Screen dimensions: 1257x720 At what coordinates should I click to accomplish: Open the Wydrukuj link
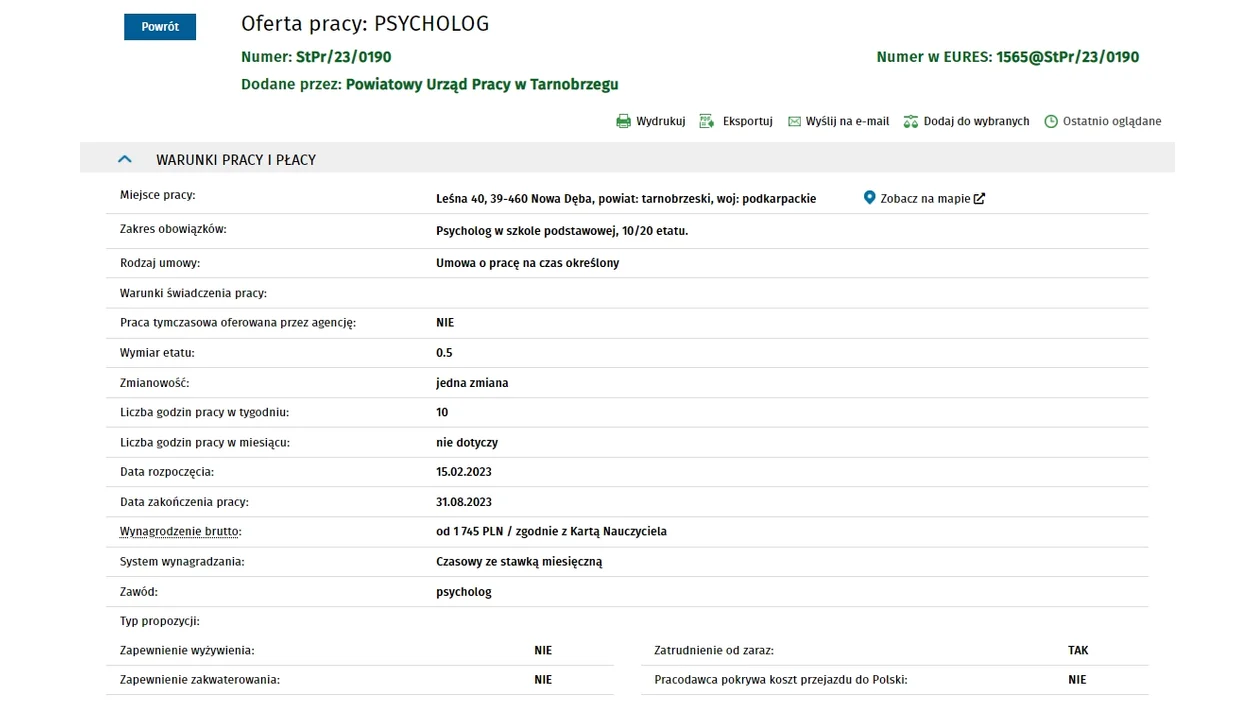[660, 122]
